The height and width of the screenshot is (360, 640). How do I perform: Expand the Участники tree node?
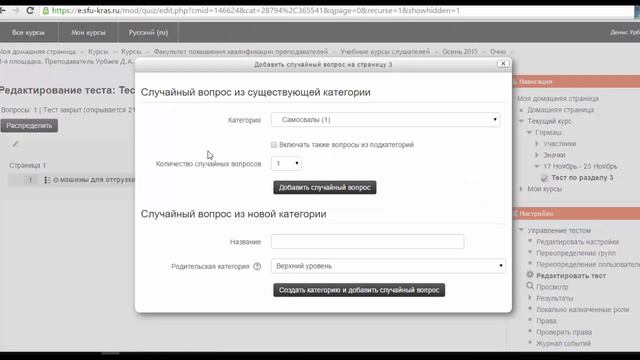[x=537, y=144]
